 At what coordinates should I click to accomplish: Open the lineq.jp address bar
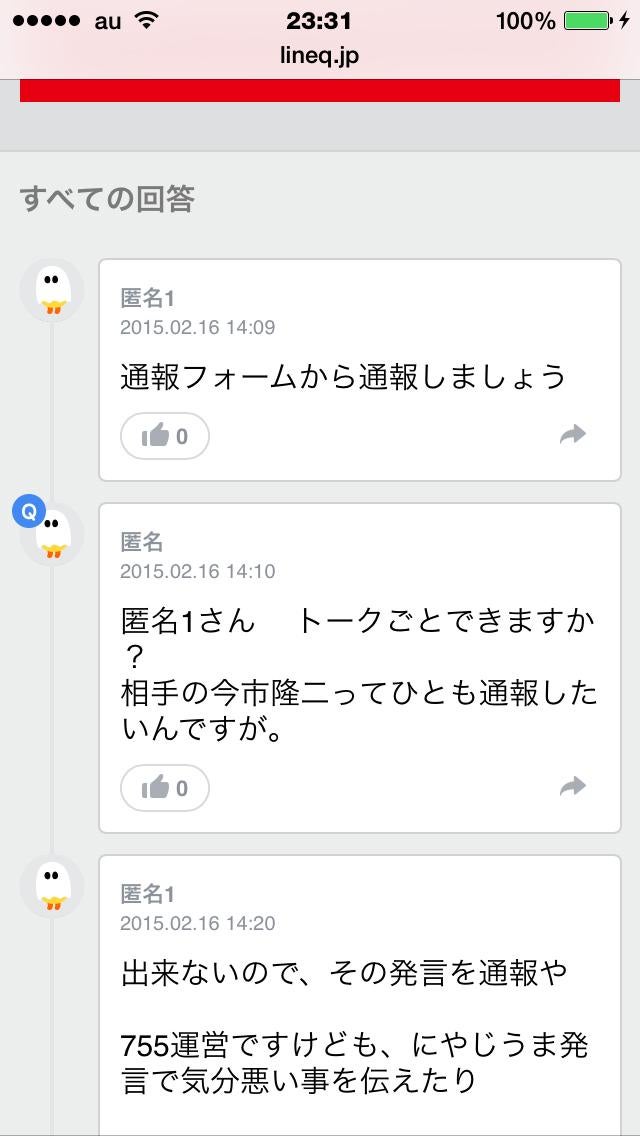320,56
